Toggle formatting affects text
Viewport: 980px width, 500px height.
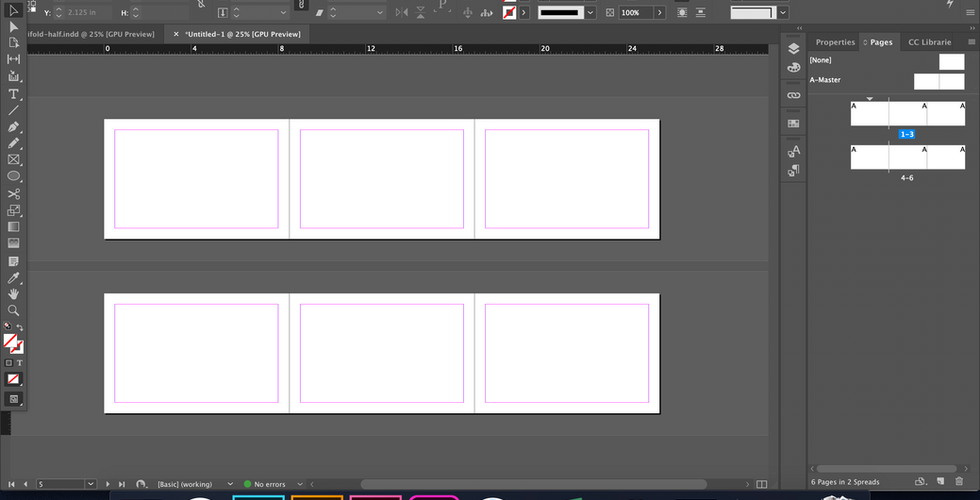(x=19, y=362)
